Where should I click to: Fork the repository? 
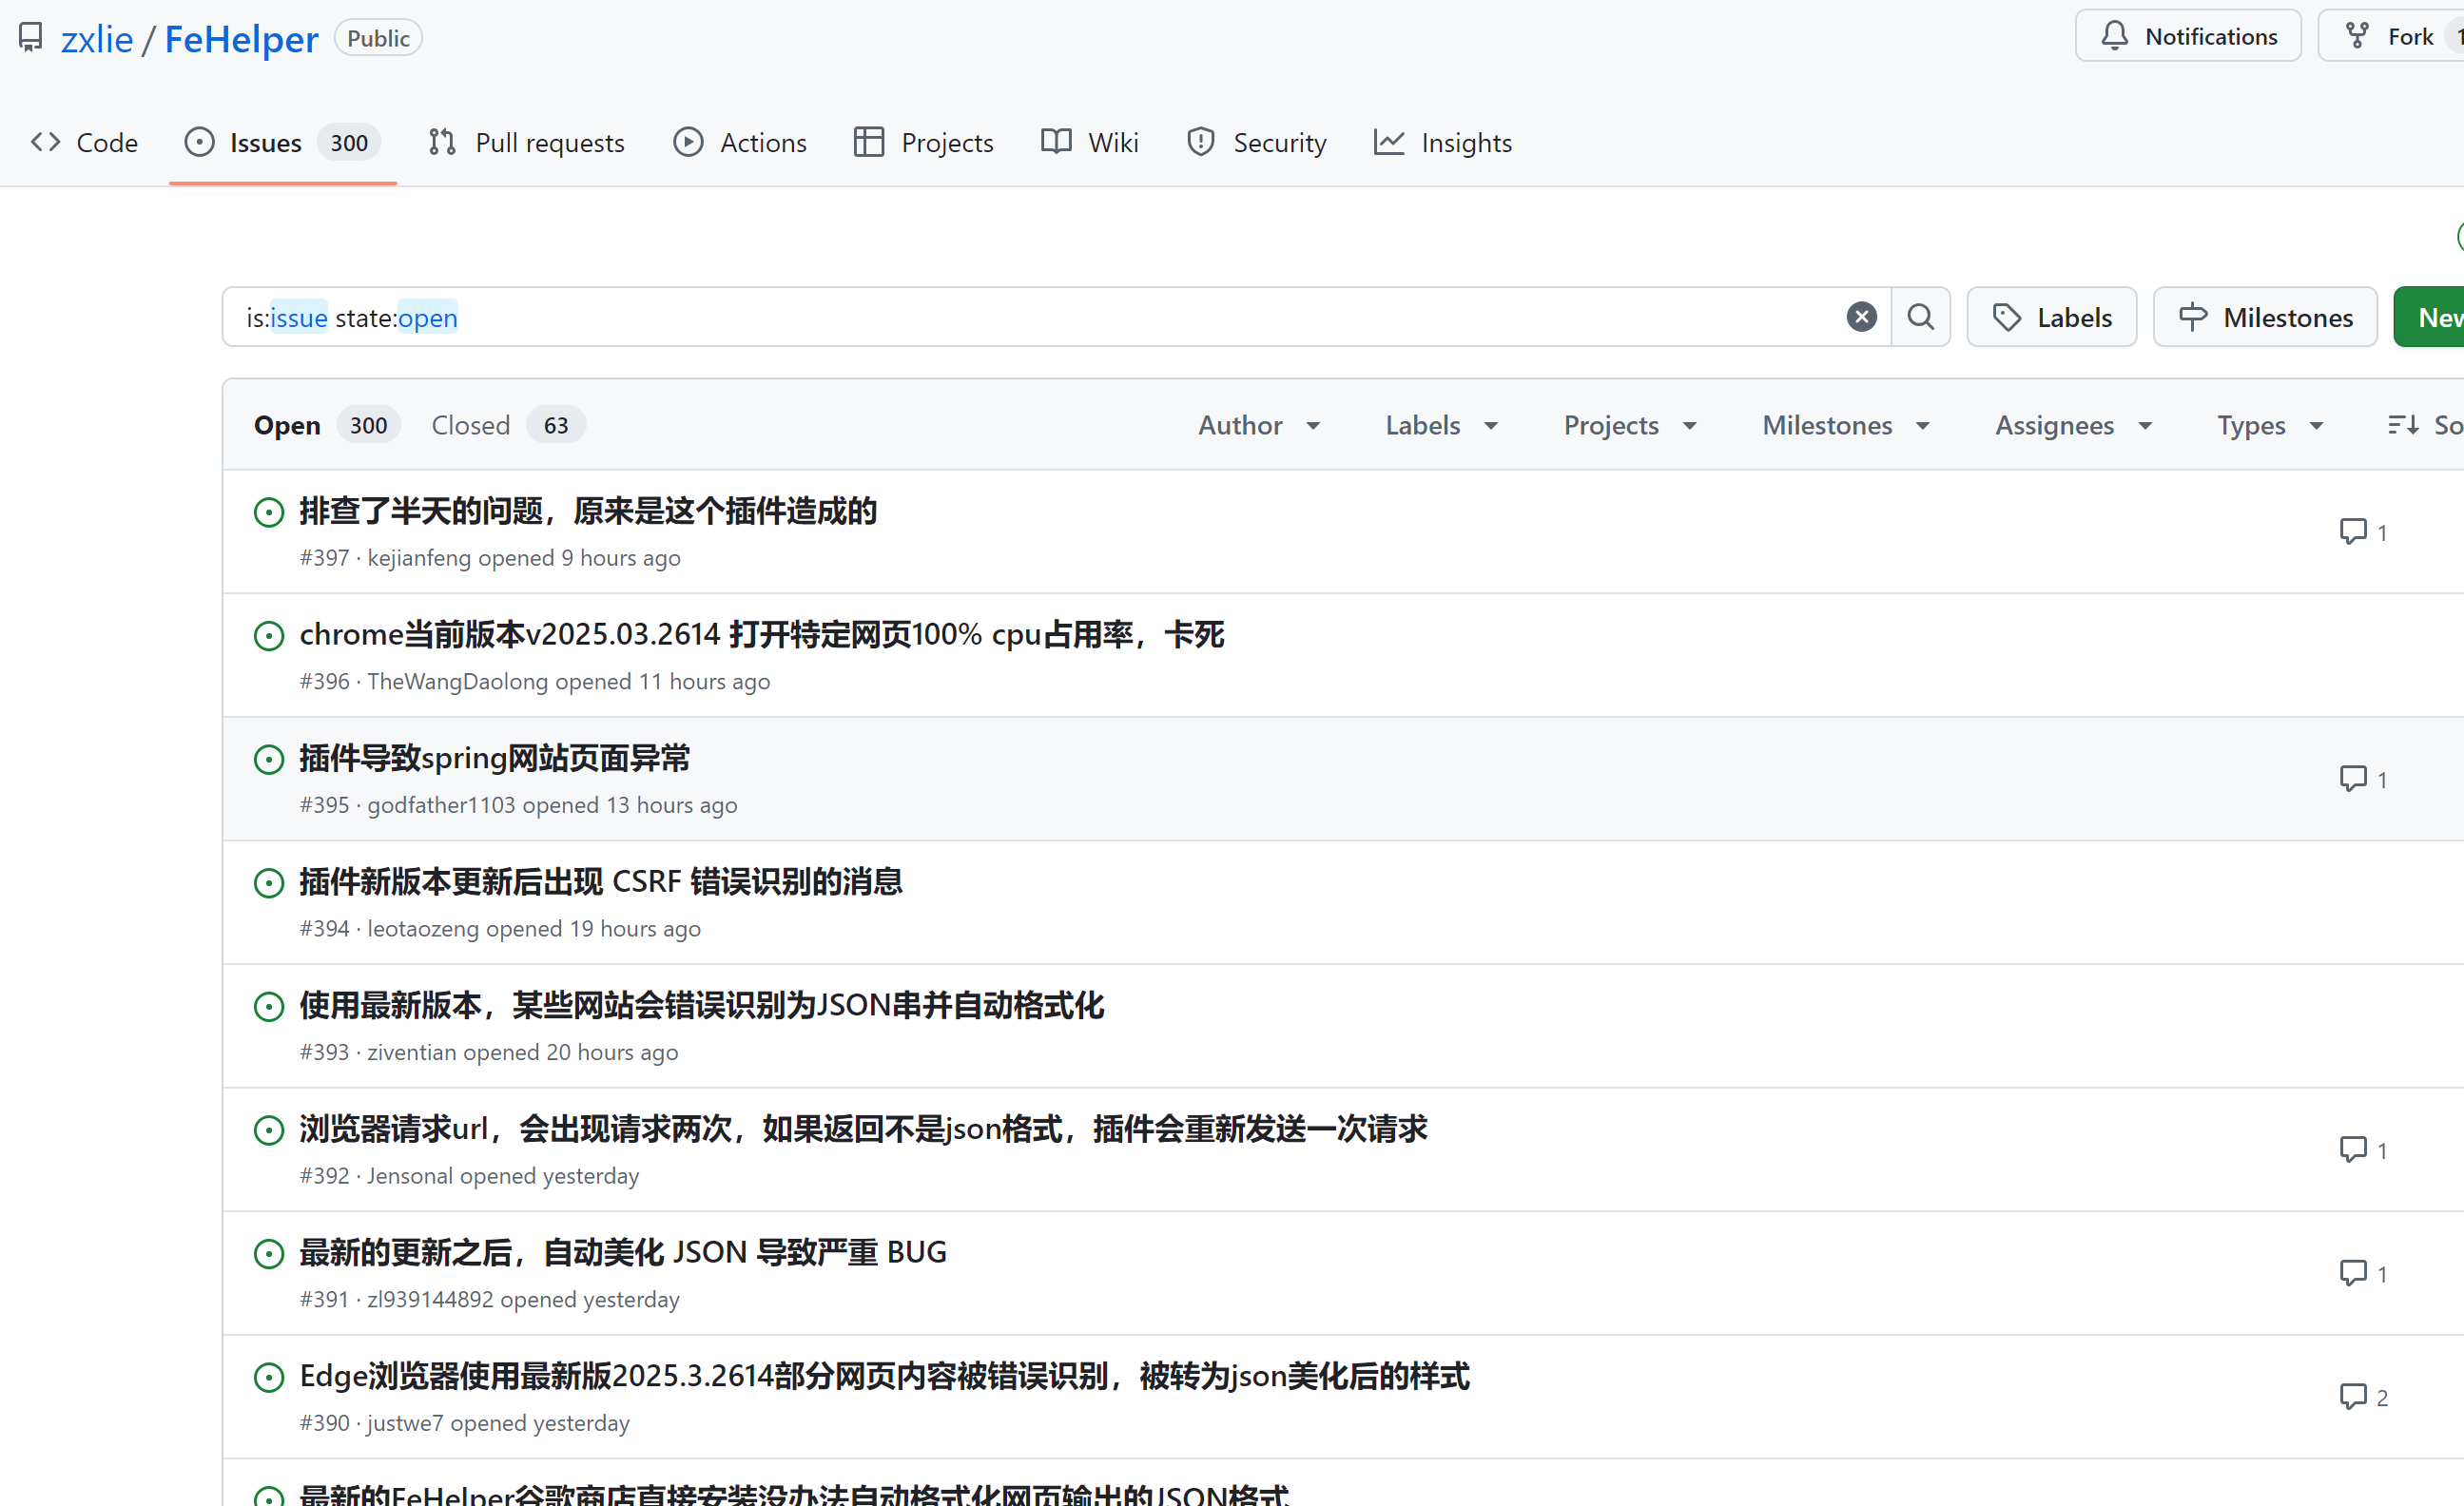(2390, 36)
